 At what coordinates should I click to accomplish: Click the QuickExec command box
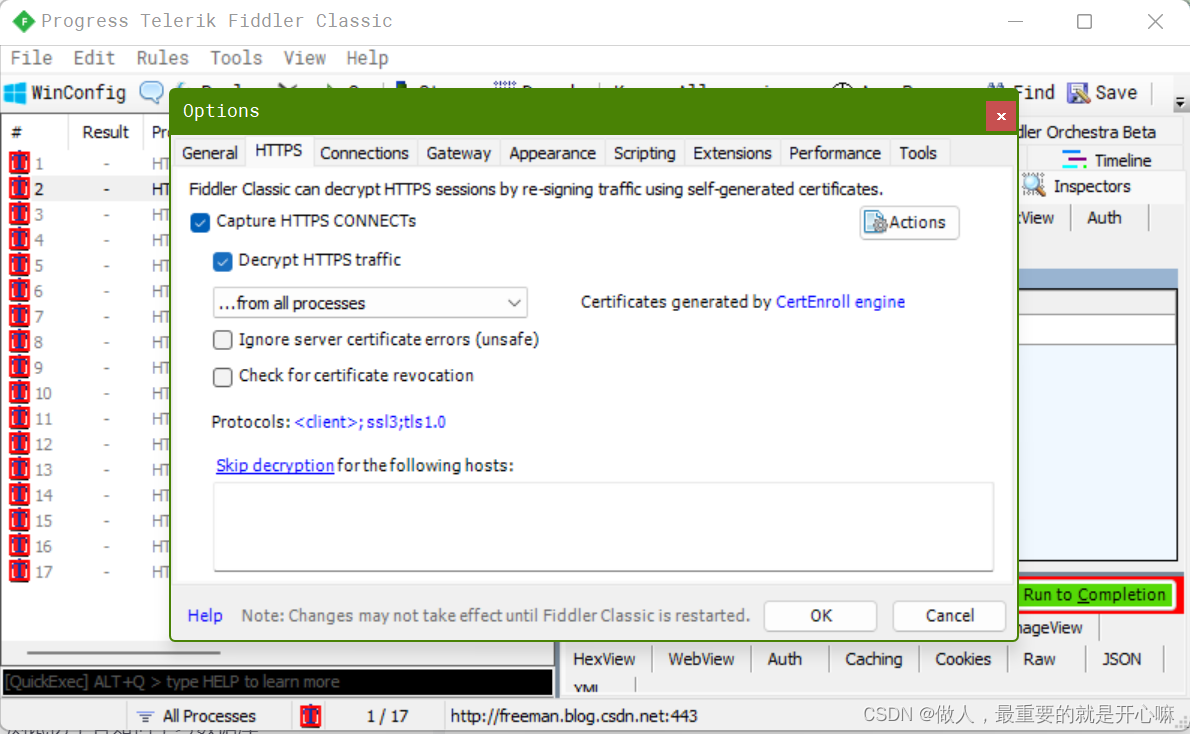tap(278, 682)
